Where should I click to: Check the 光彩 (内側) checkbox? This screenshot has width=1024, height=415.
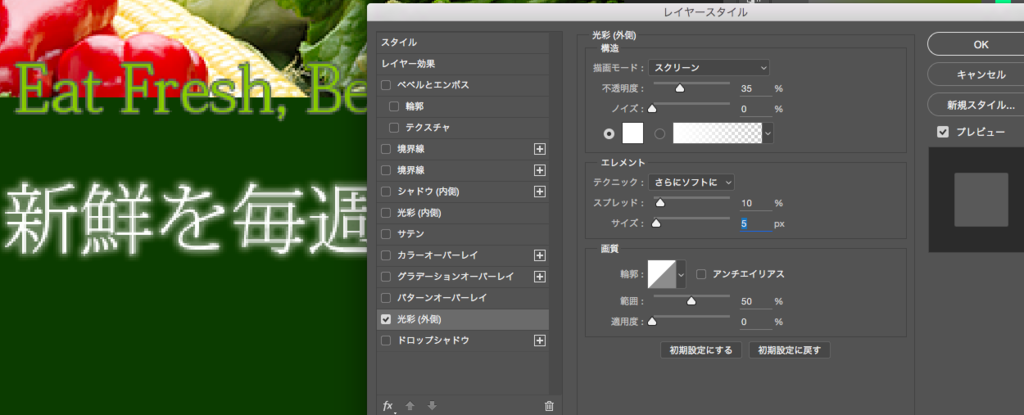coord(386,213)
